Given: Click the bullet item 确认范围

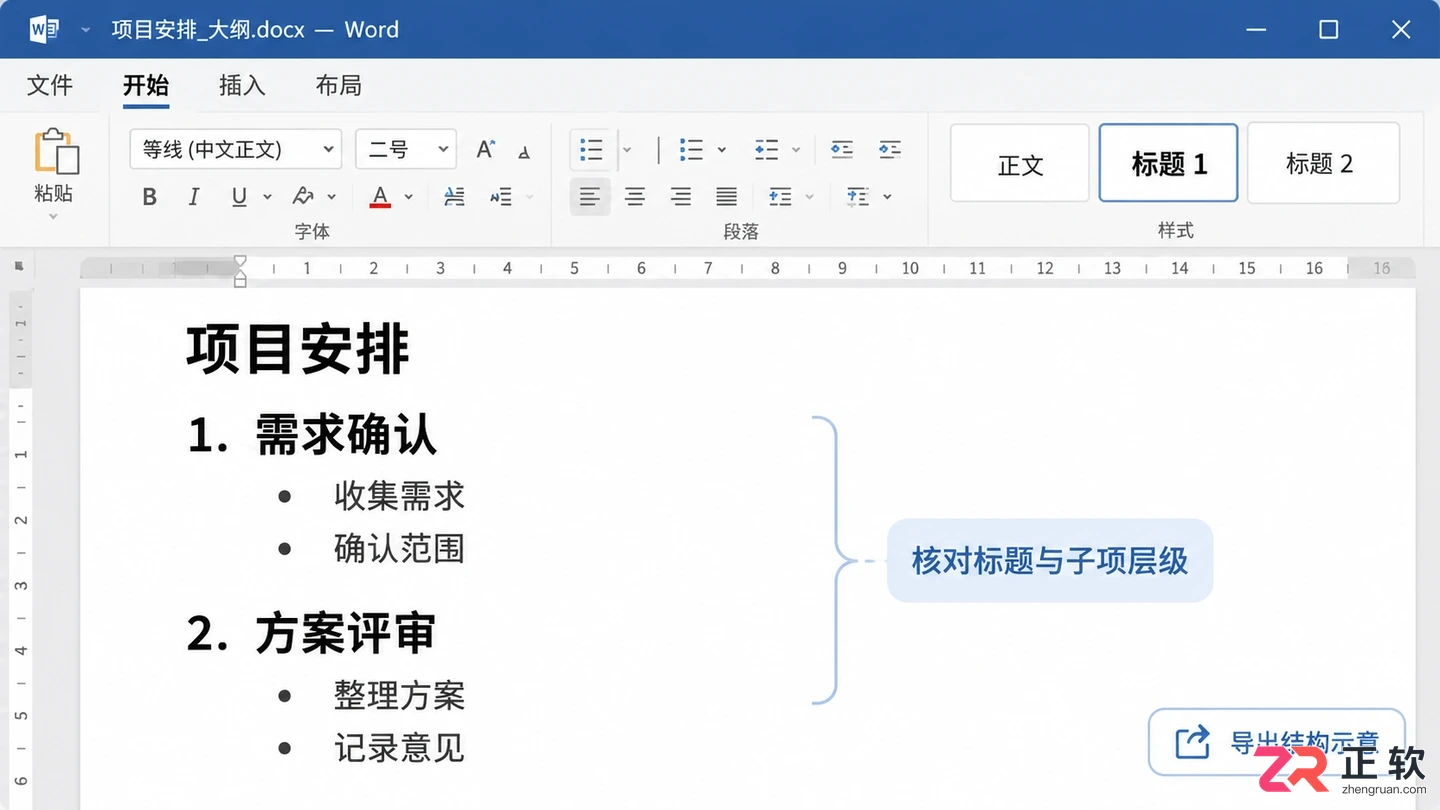Looking at the screenshot, I should click(x=400, y=549).
